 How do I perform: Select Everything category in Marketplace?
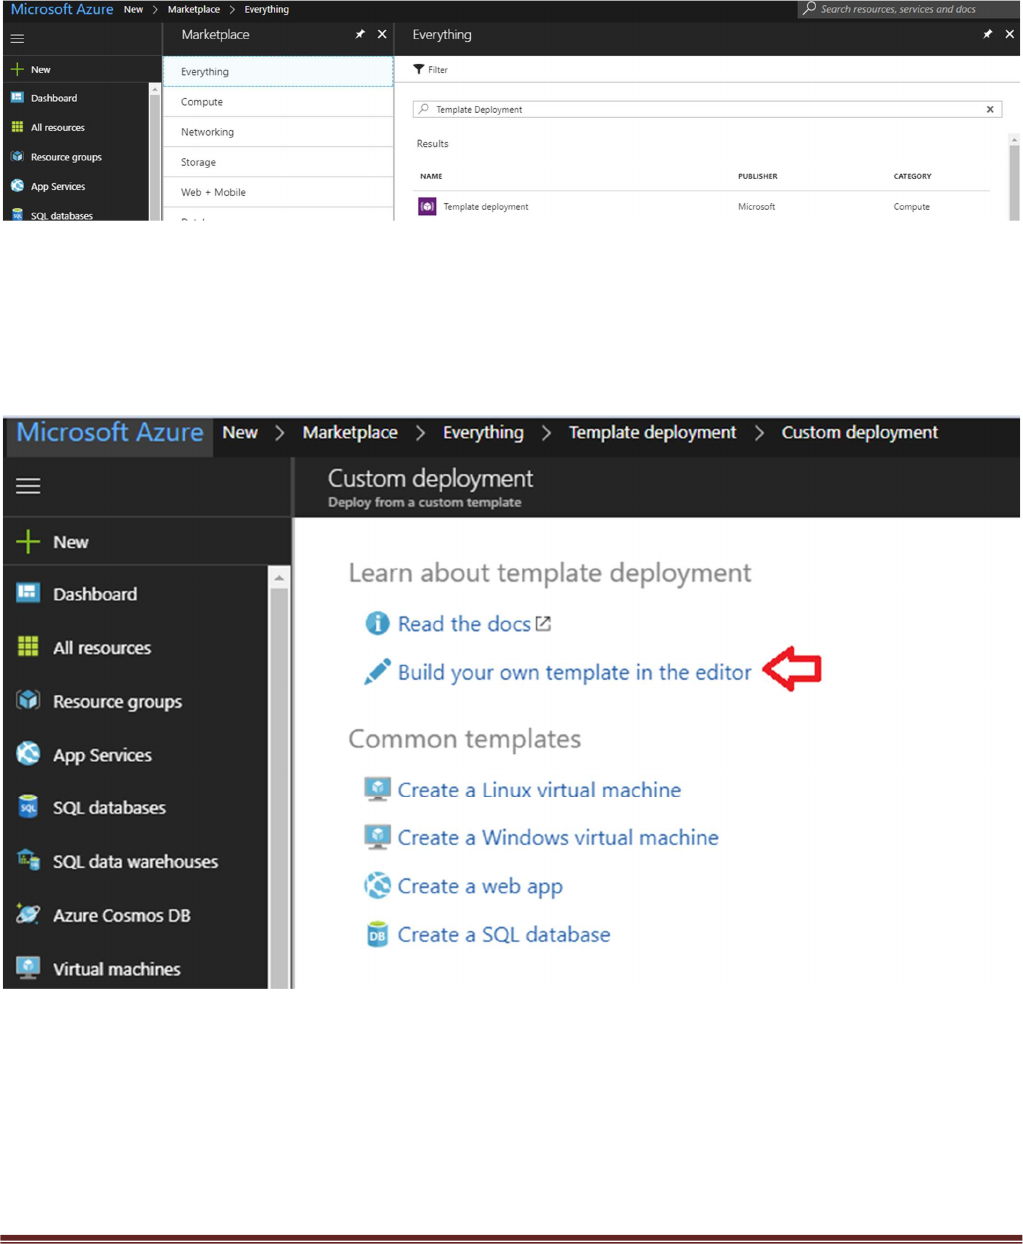[x=278, y=72]
